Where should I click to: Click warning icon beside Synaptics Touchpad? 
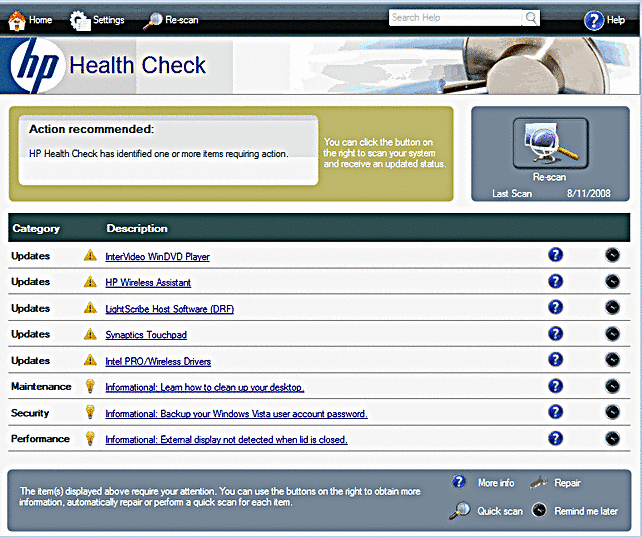pyautogui.click(x=90, y=334)
